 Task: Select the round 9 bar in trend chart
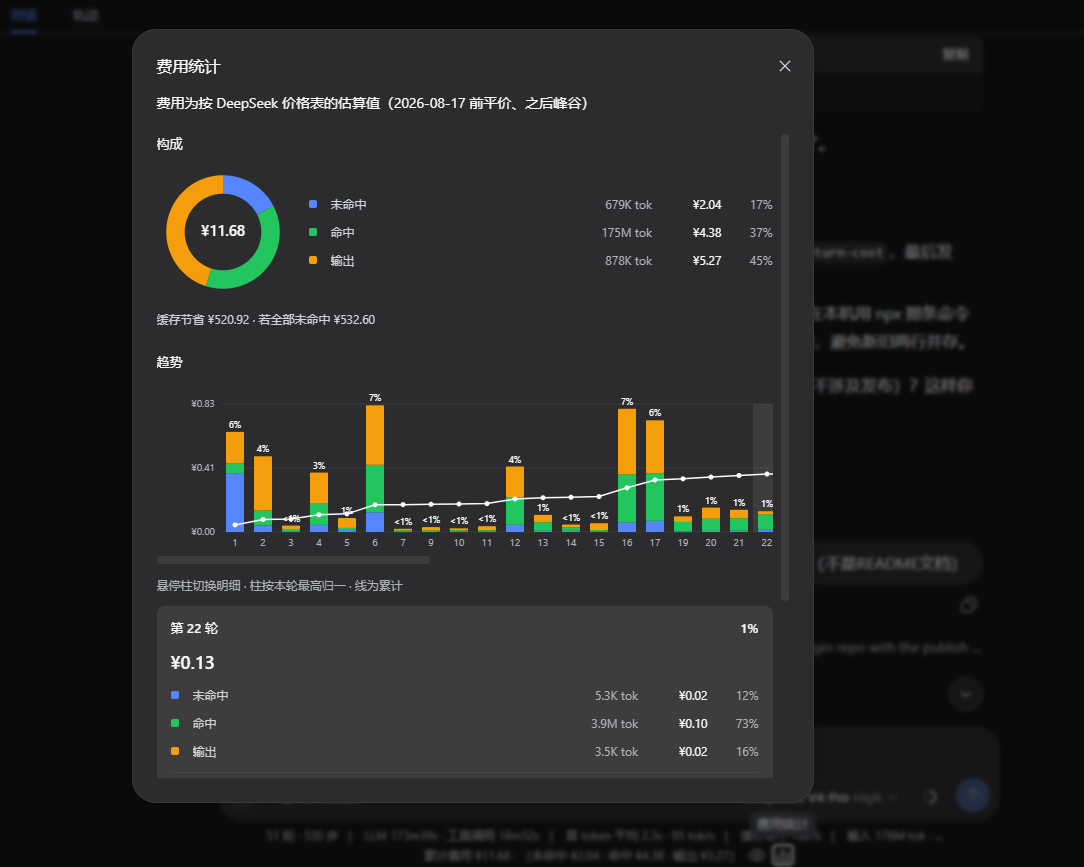click(x=431, y=530)
